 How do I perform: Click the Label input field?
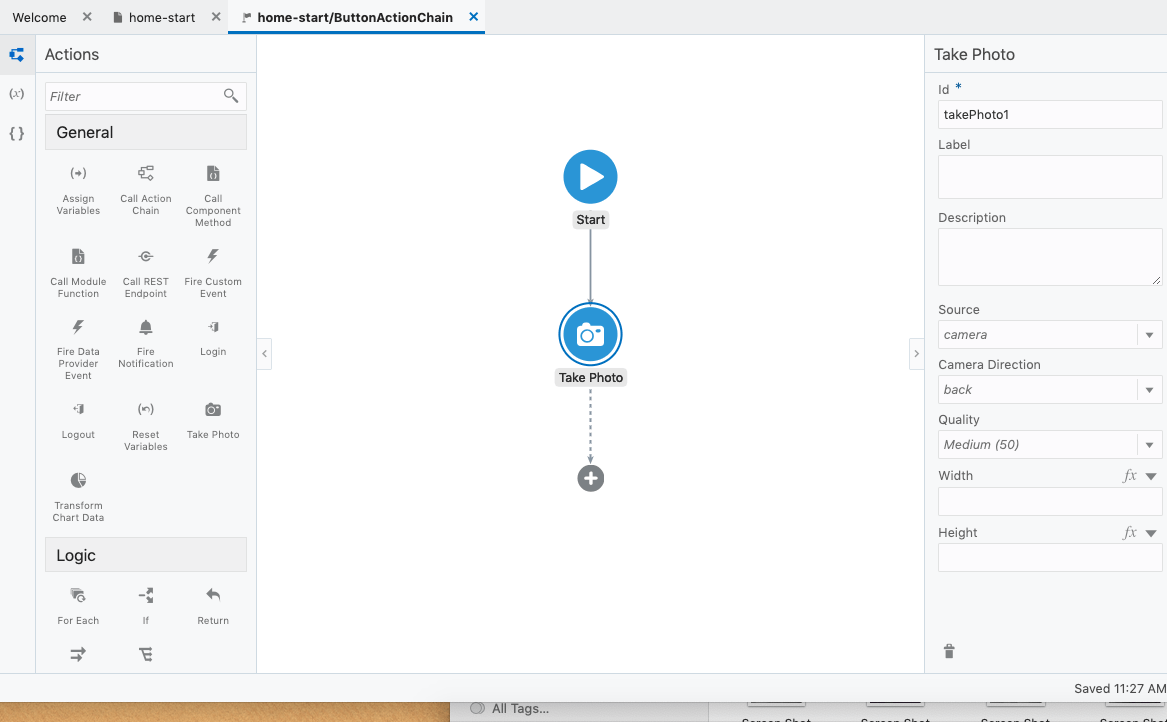1049,177
